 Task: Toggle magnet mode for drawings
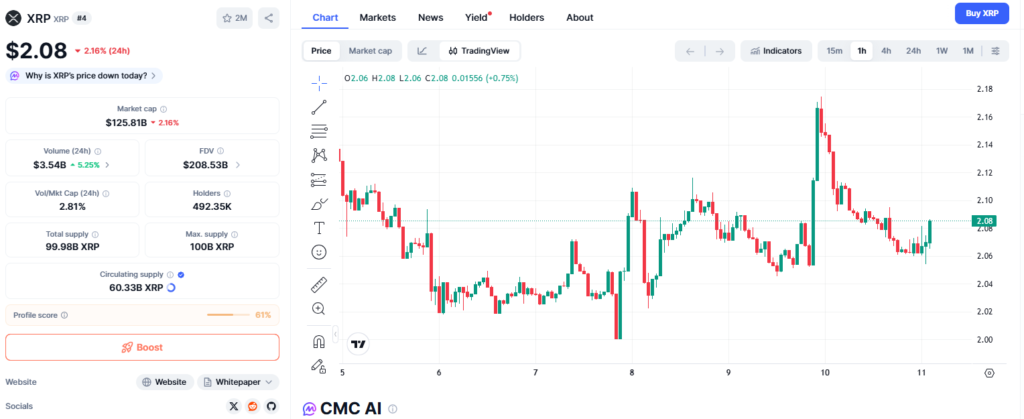tap(319, 341)
